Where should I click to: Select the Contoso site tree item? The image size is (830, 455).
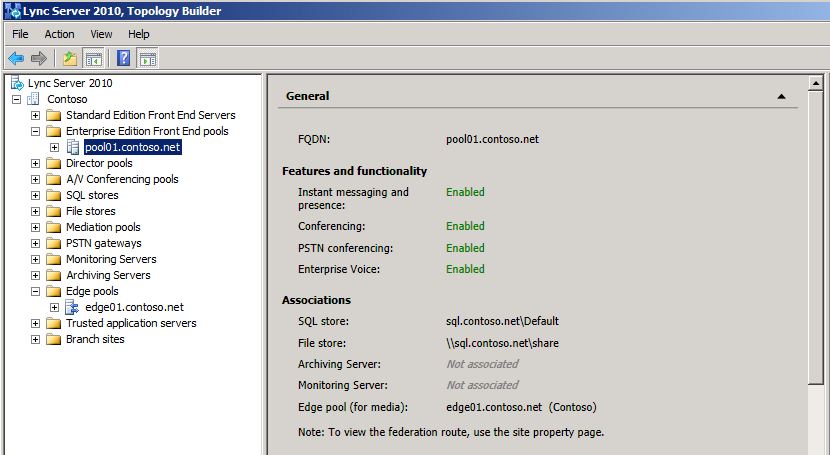pos(67,99)
